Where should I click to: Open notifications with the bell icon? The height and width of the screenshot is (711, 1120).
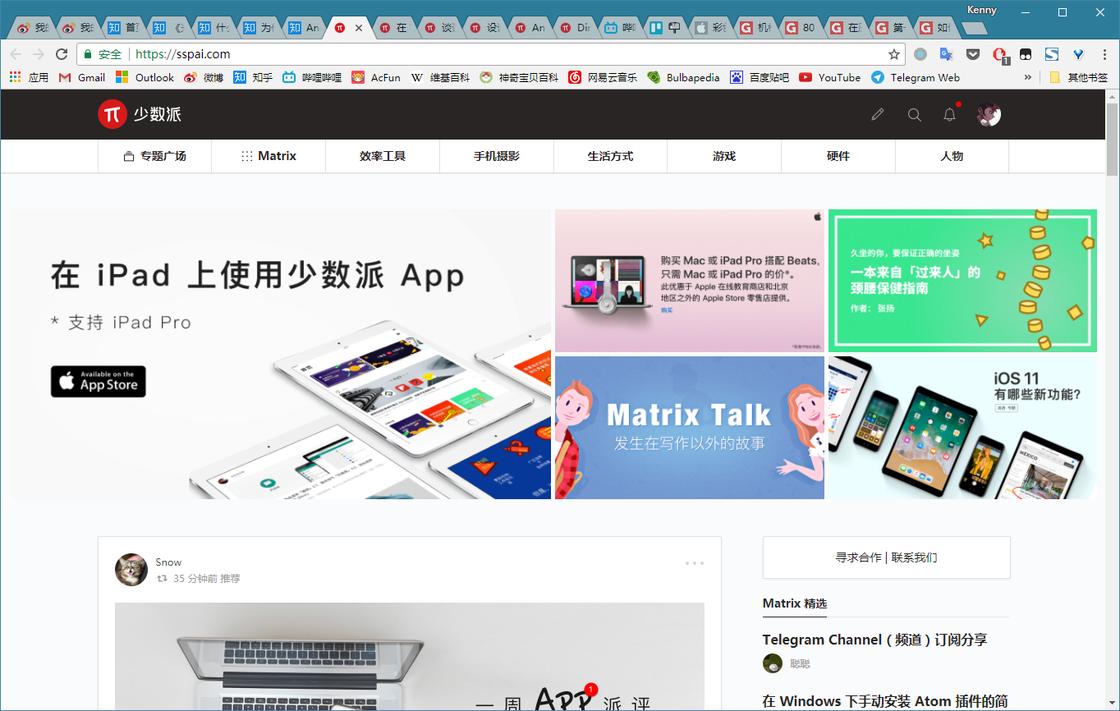(949, 114)
